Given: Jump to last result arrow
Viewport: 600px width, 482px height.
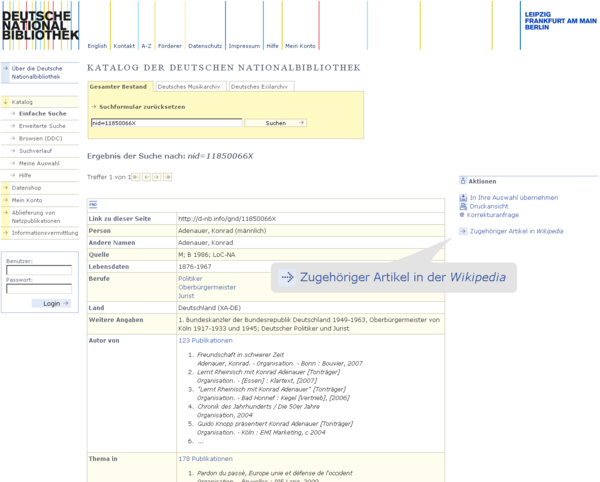Looking at the screenshot, I should tap(168, 177).
